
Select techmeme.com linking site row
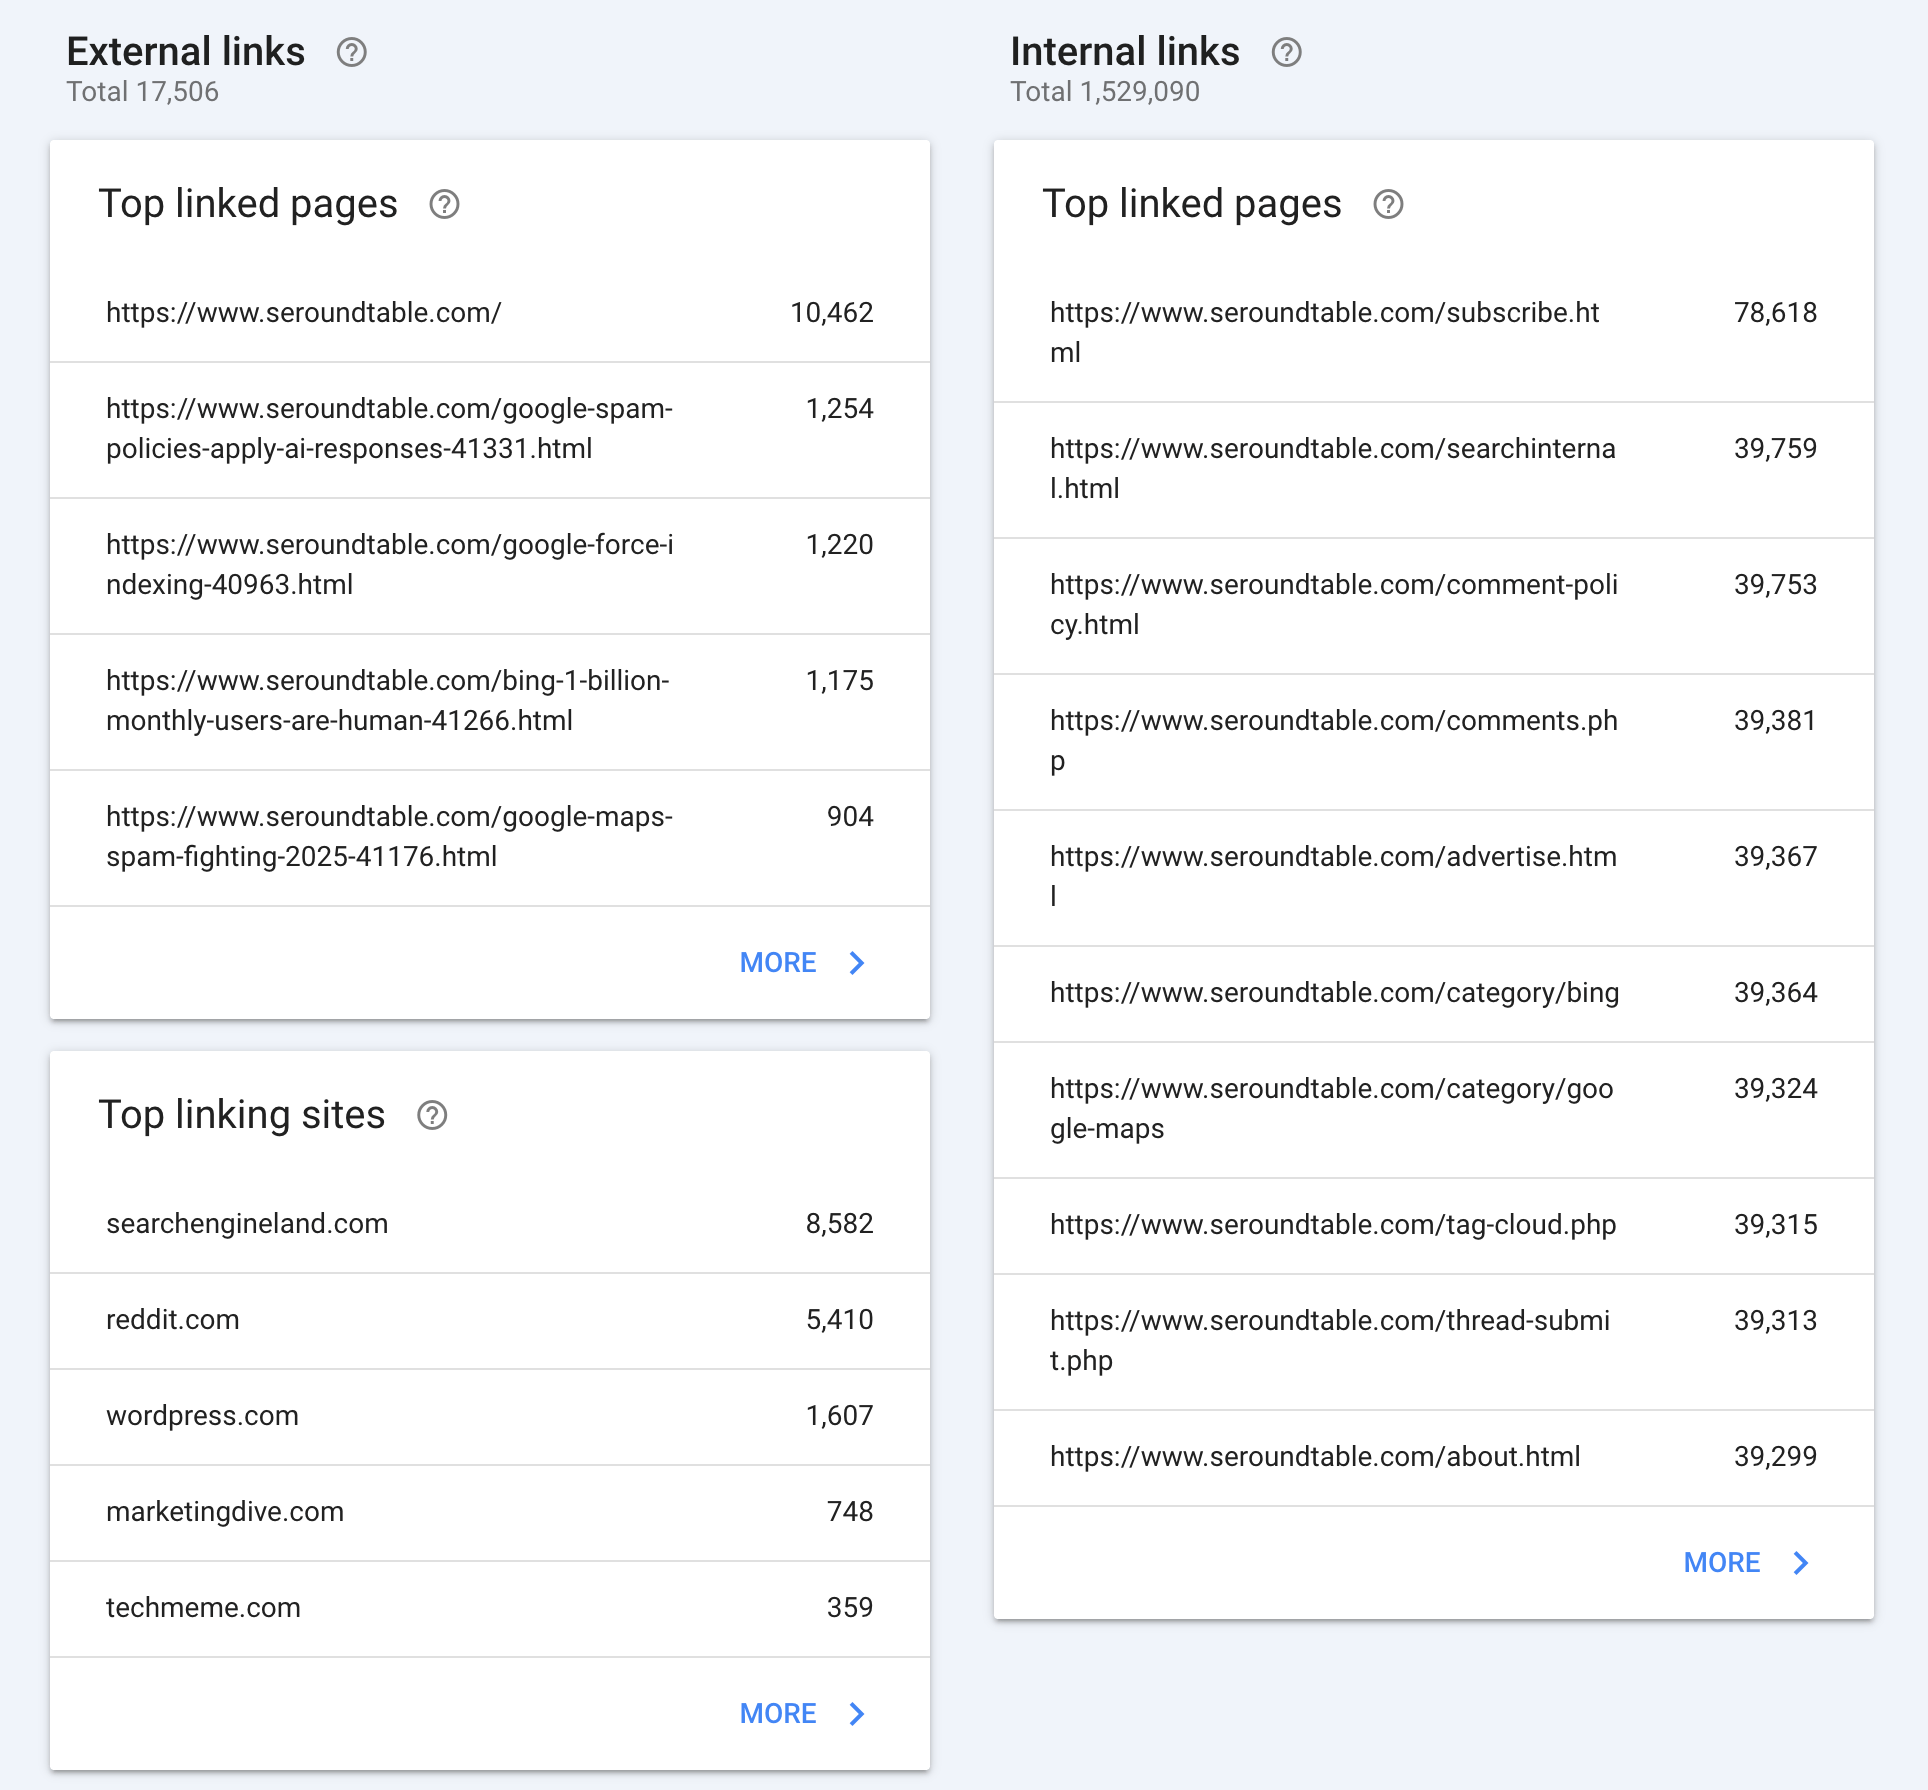490,1608
